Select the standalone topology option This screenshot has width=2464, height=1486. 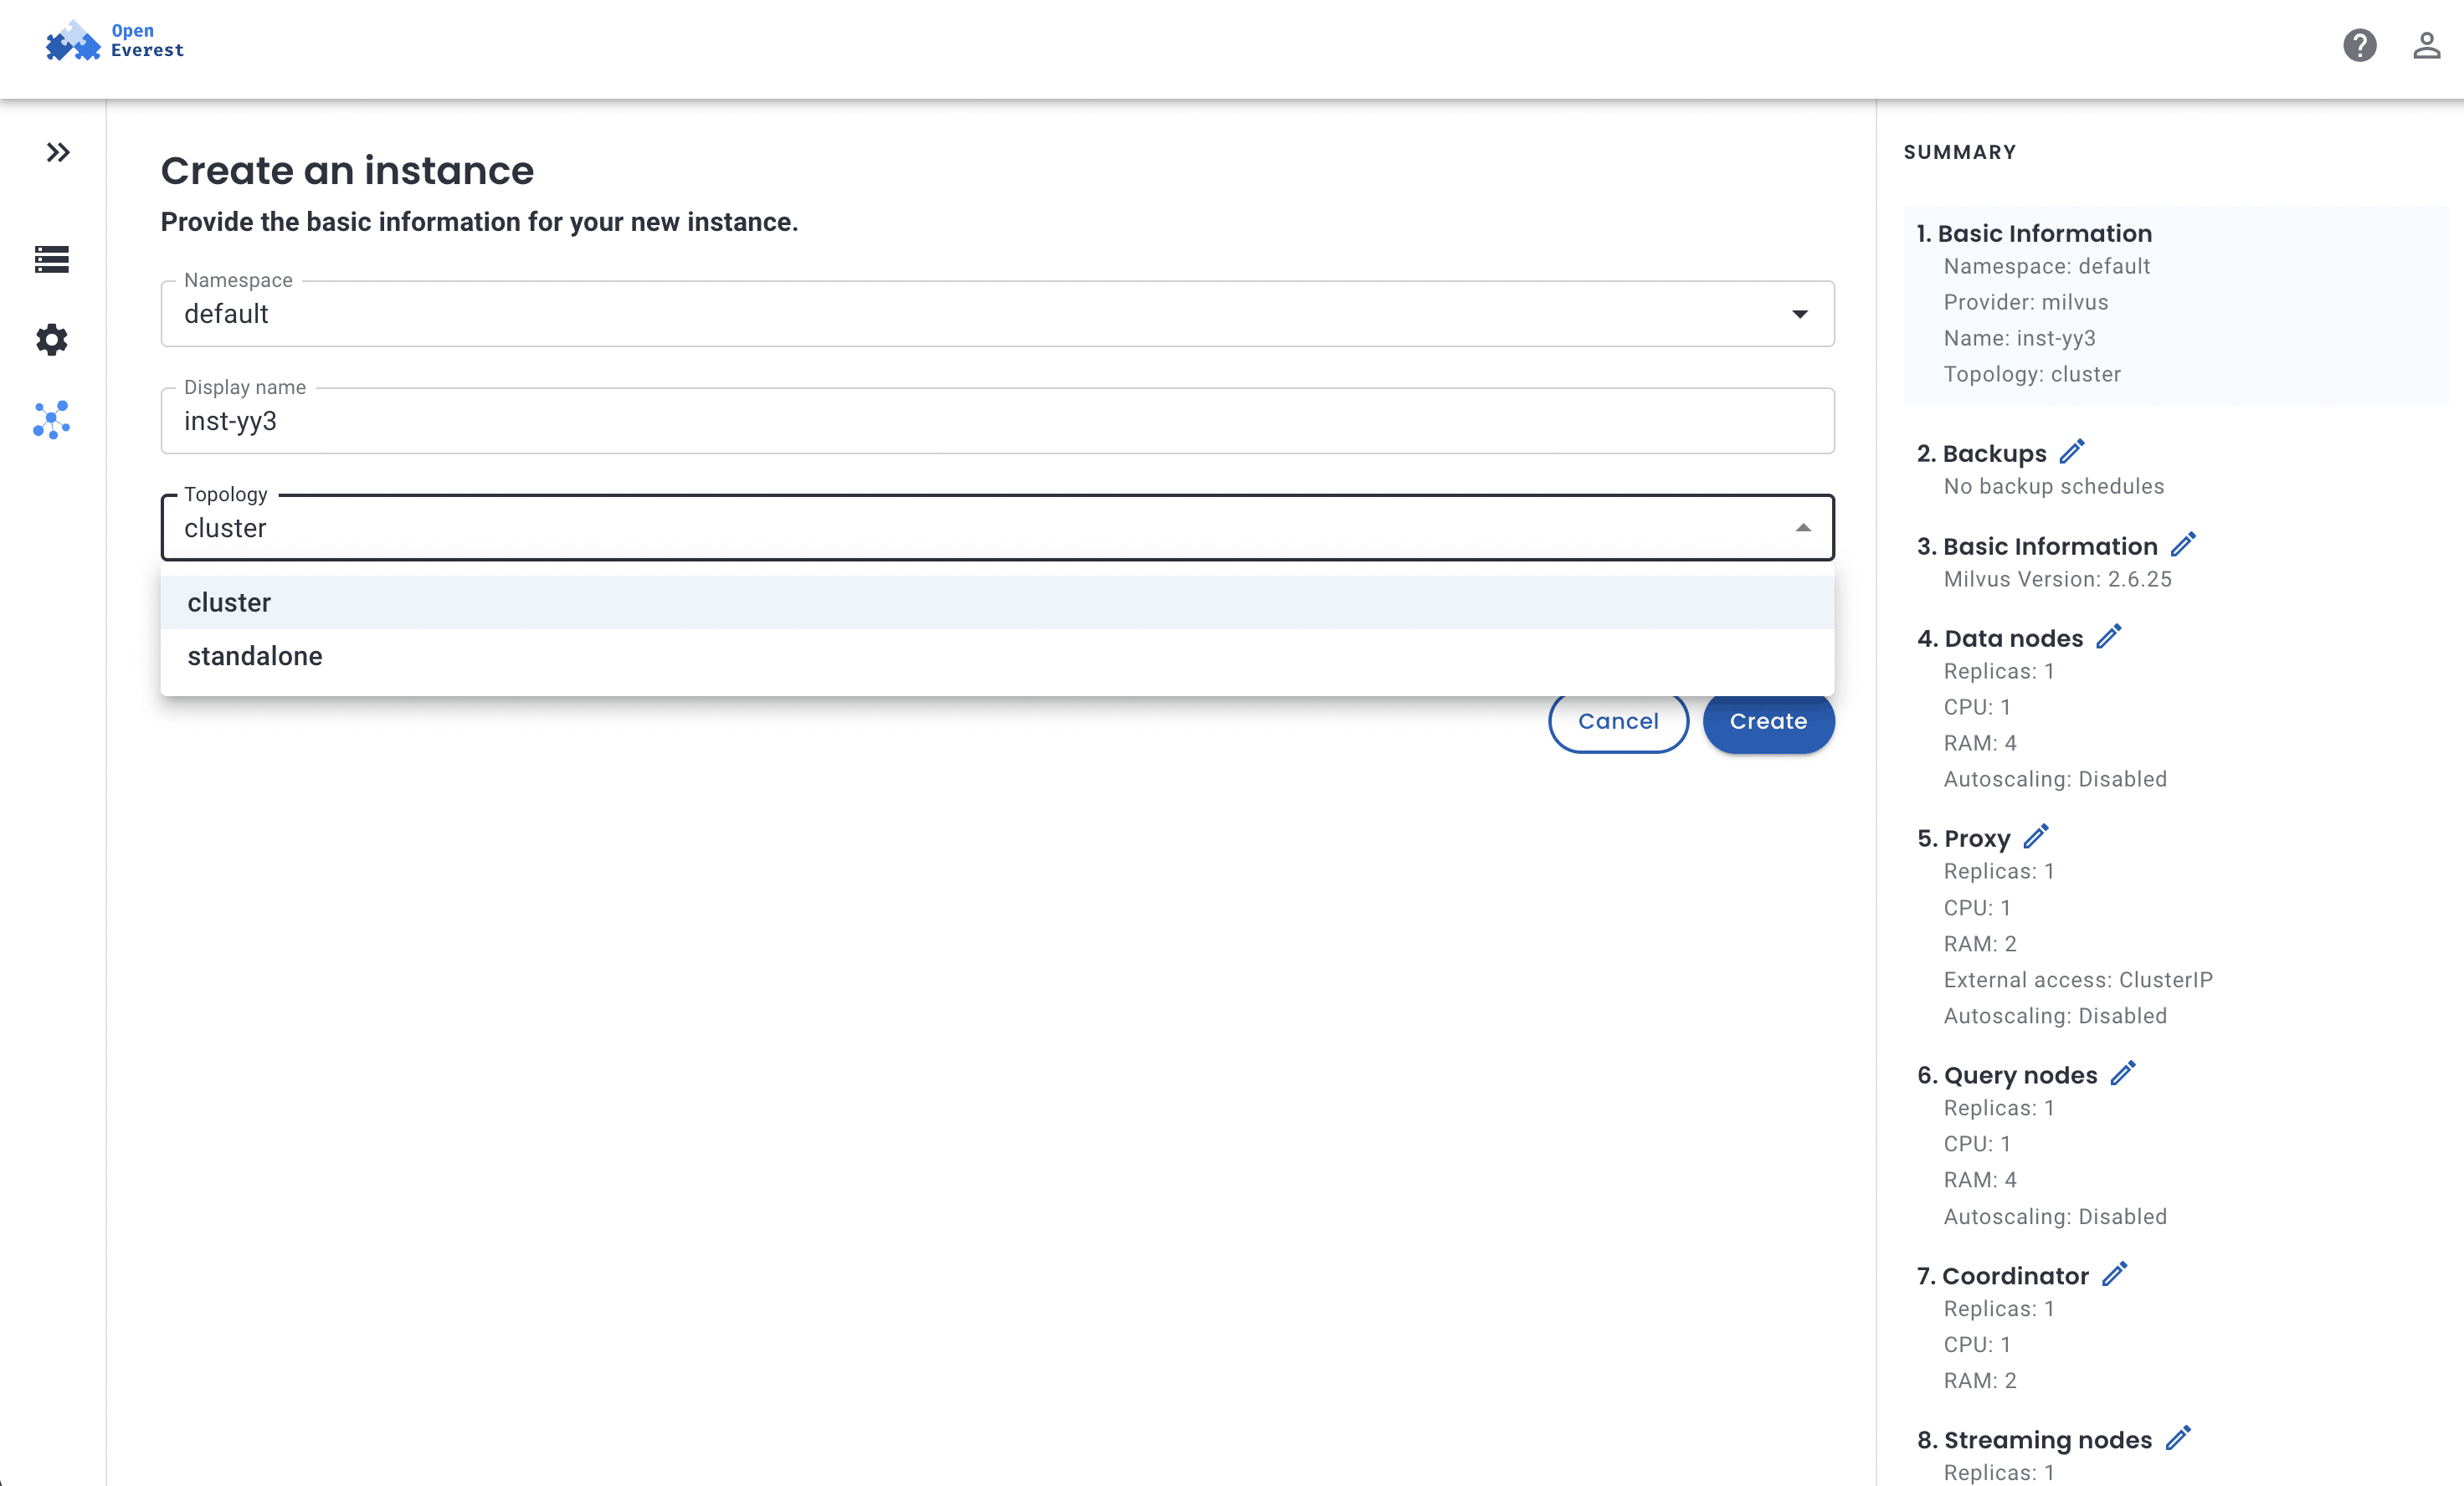pyautogui.click(x=997, y=656)
